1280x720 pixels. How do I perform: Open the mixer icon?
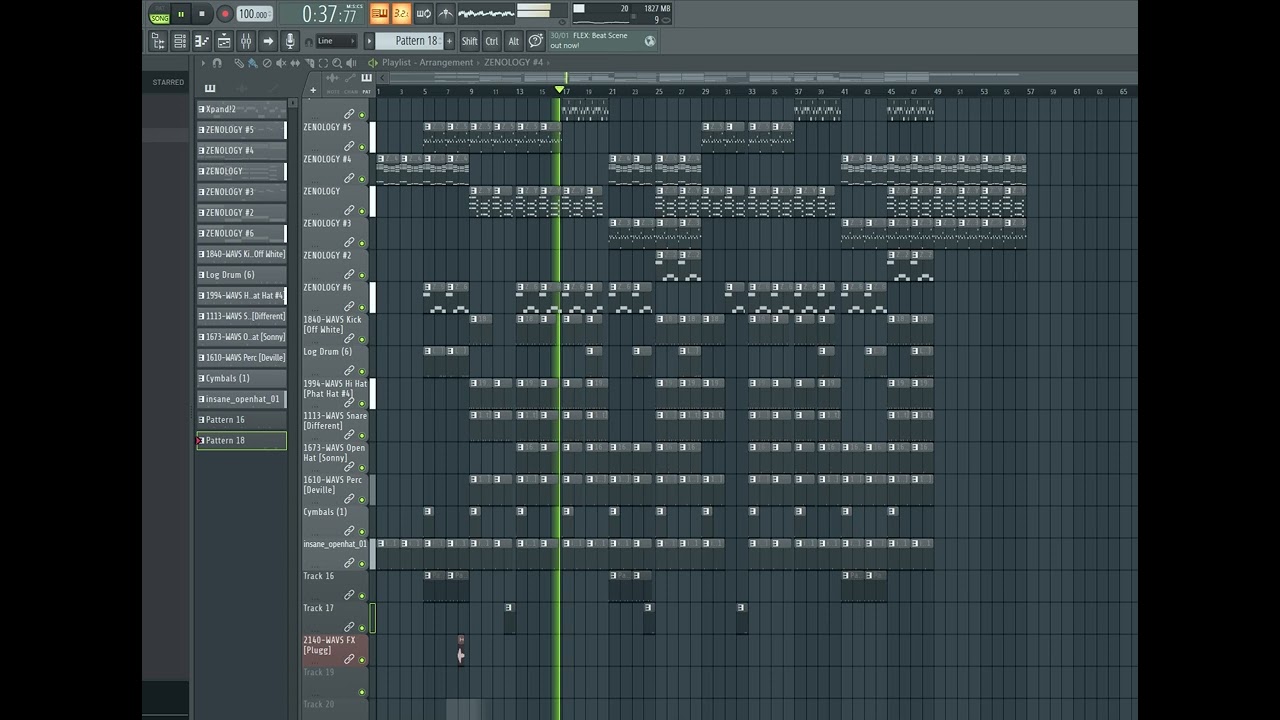246,41
